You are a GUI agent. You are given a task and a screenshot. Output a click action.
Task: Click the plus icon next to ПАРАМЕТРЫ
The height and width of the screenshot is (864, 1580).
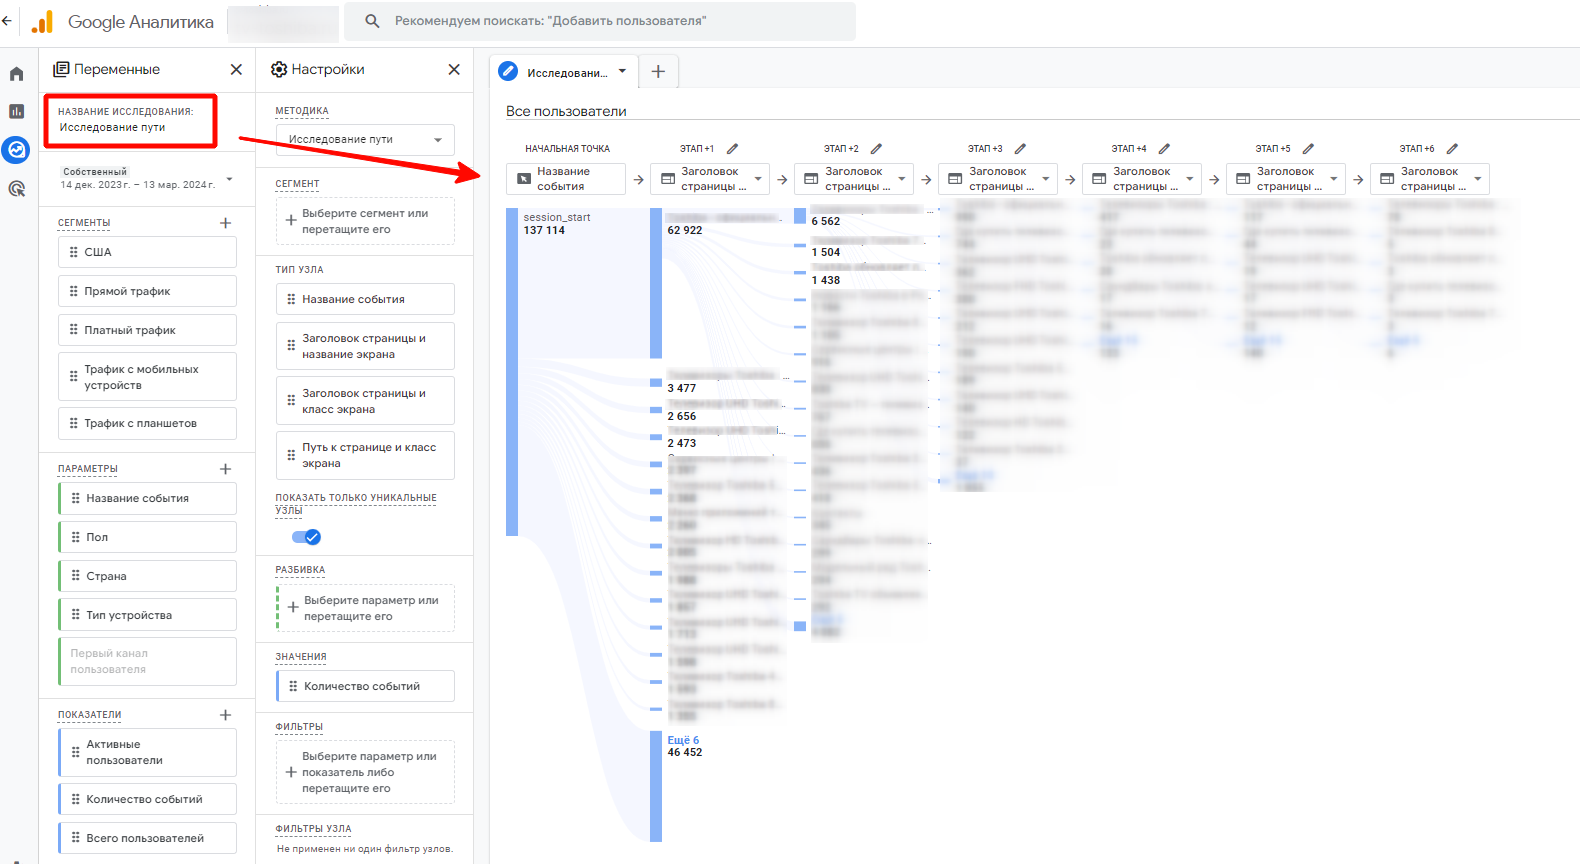click(225, 469)
